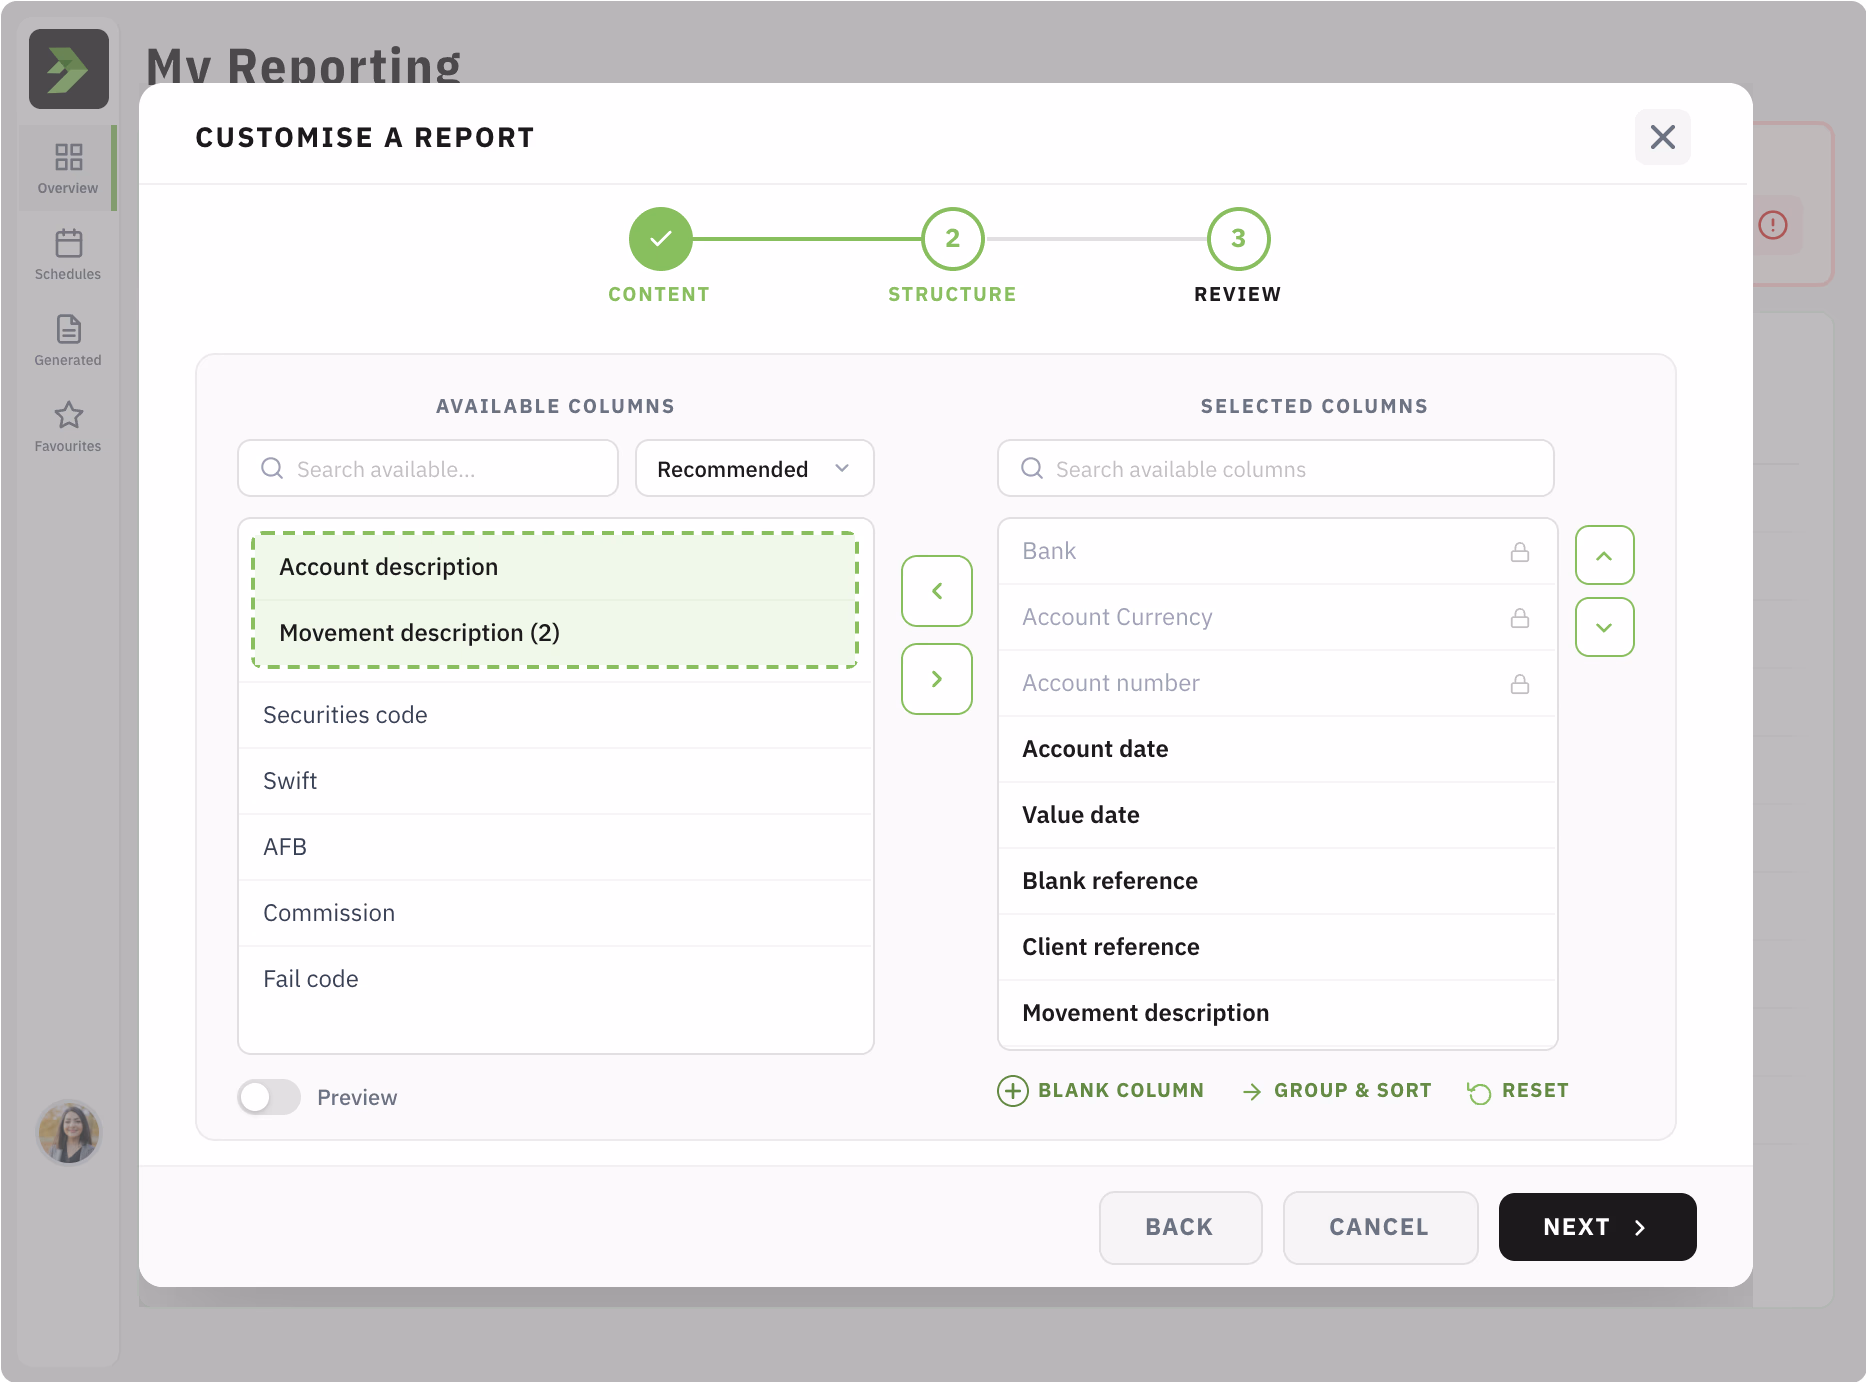
Task: Click the lock icon on Account Currency row
Action: coord(1520,617)
